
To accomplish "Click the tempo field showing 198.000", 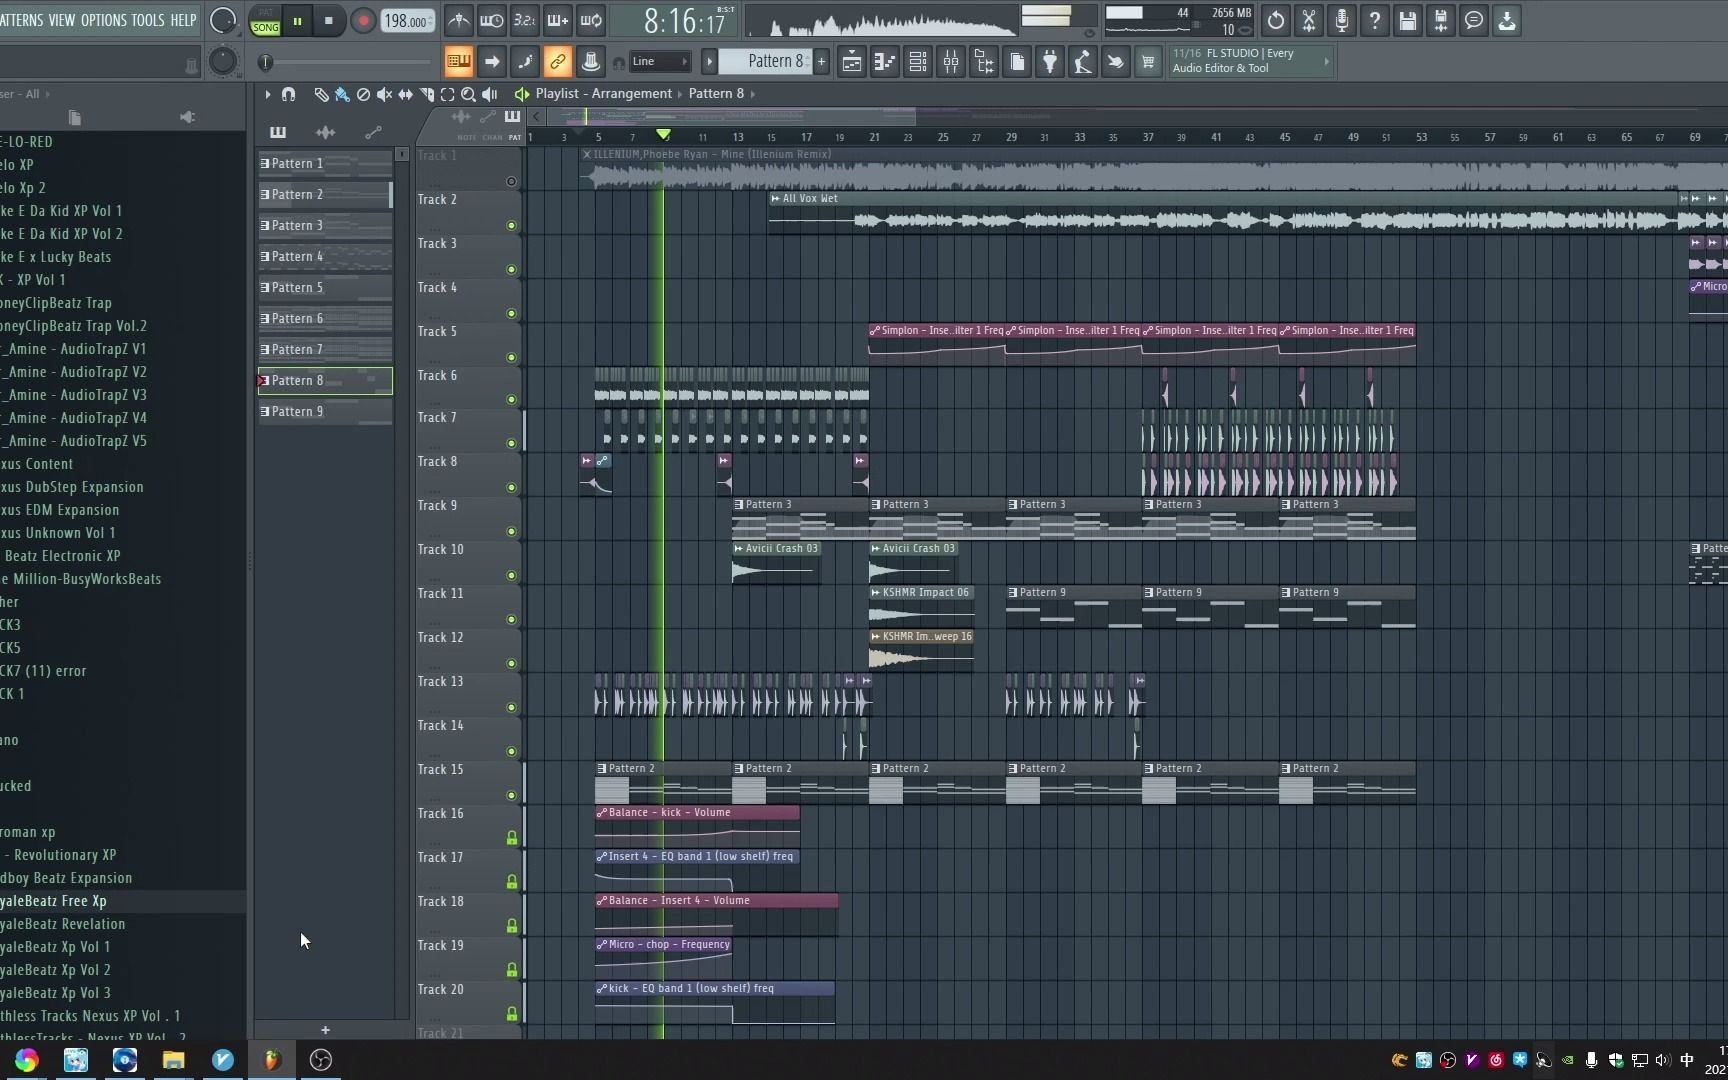I will click(407, 21).
